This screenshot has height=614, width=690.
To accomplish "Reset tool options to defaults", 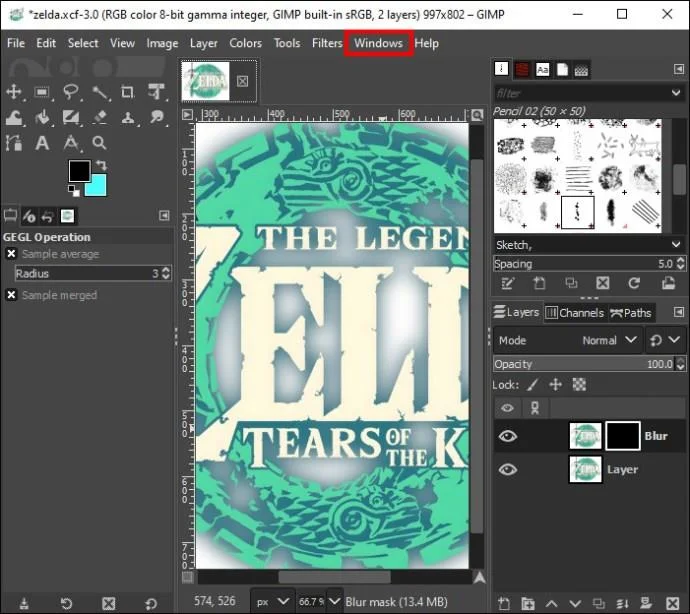I will click(x=150, y=603).
